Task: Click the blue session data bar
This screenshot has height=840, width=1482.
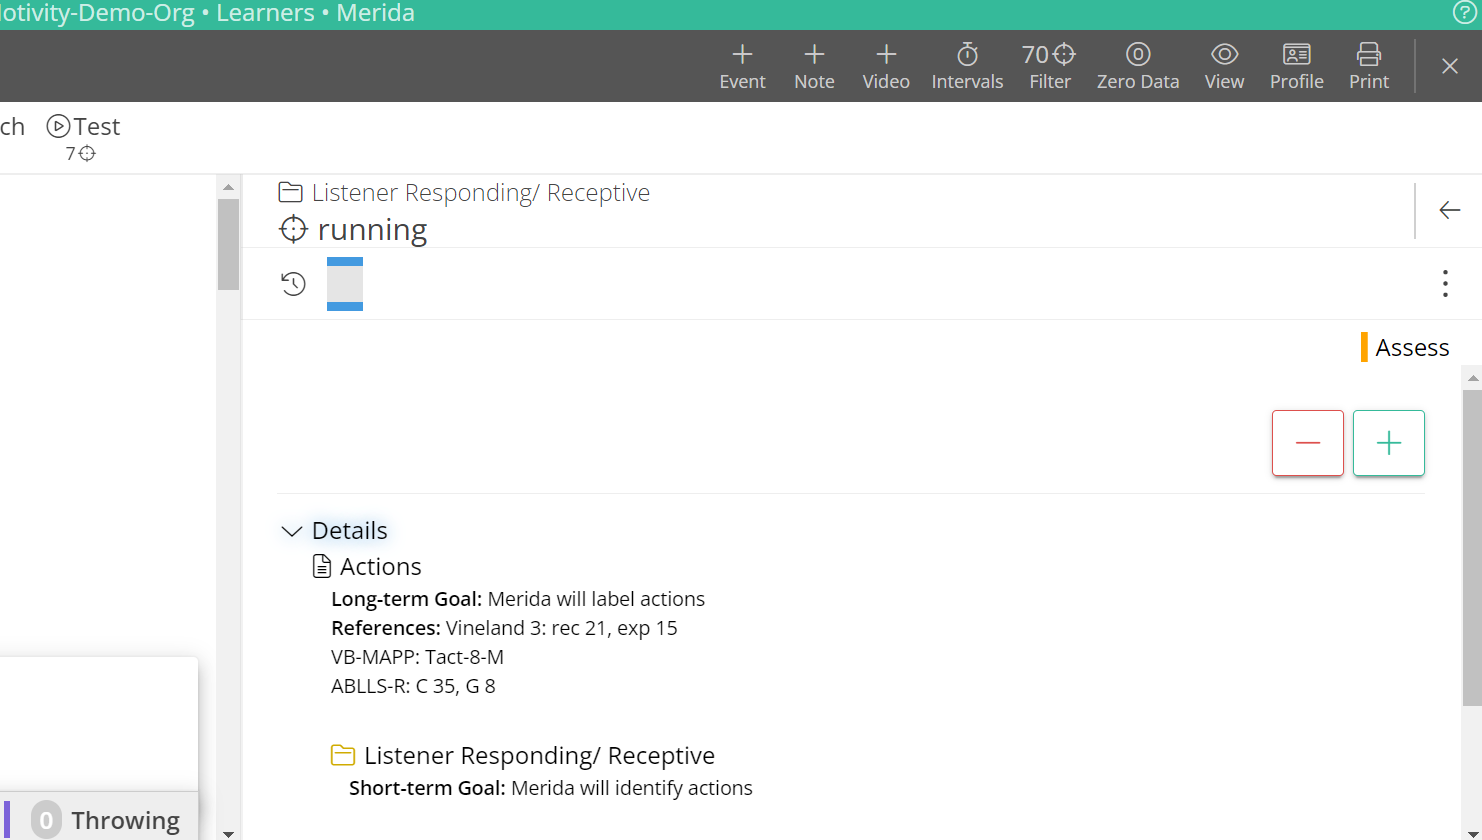Action: click(344, 283)
